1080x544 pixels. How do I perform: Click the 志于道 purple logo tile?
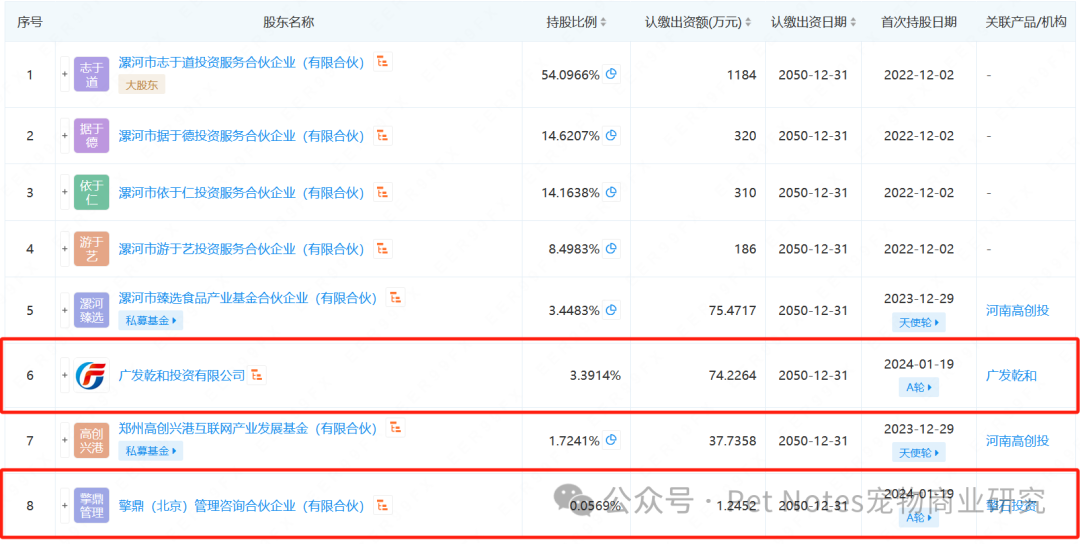(91, 74)
